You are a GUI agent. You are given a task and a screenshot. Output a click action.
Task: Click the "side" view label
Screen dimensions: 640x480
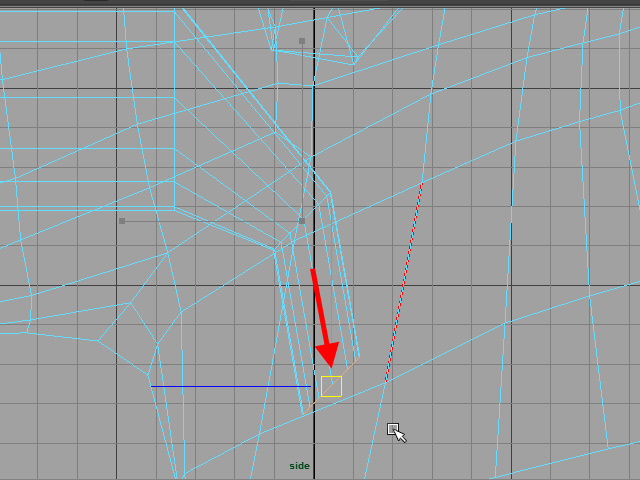300,466
